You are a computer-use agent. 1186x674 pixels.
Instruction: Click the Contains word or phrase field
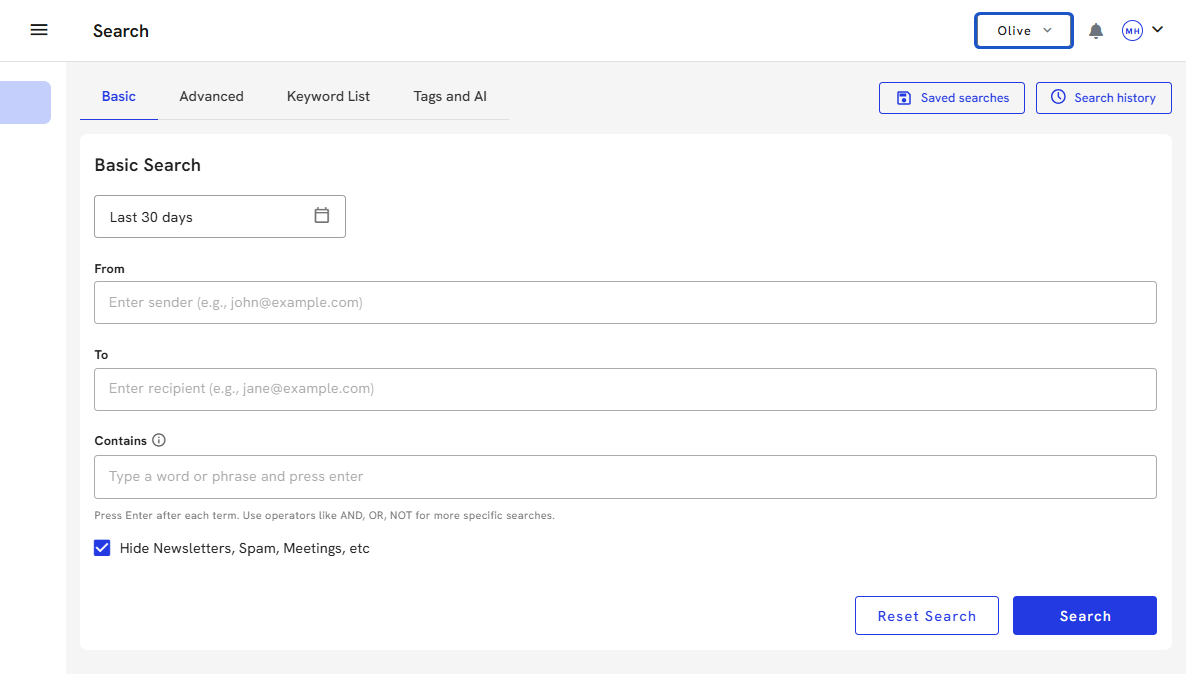pyautogui.click(x=625, y=477)
